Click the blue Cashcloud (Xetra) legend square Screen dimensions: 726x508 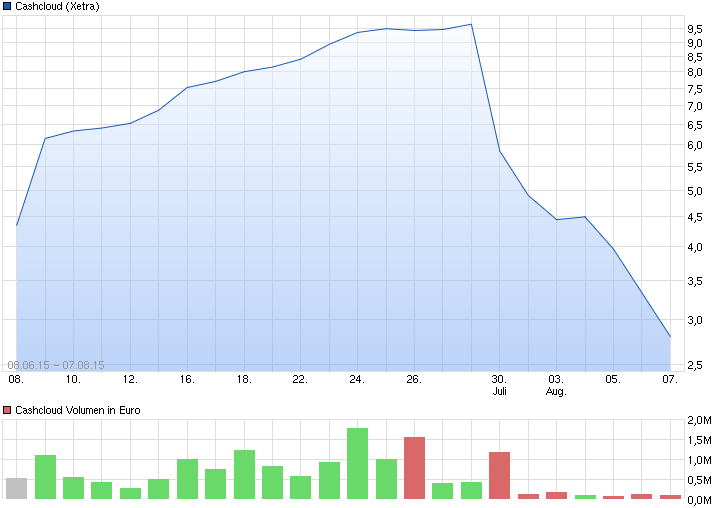7,6
